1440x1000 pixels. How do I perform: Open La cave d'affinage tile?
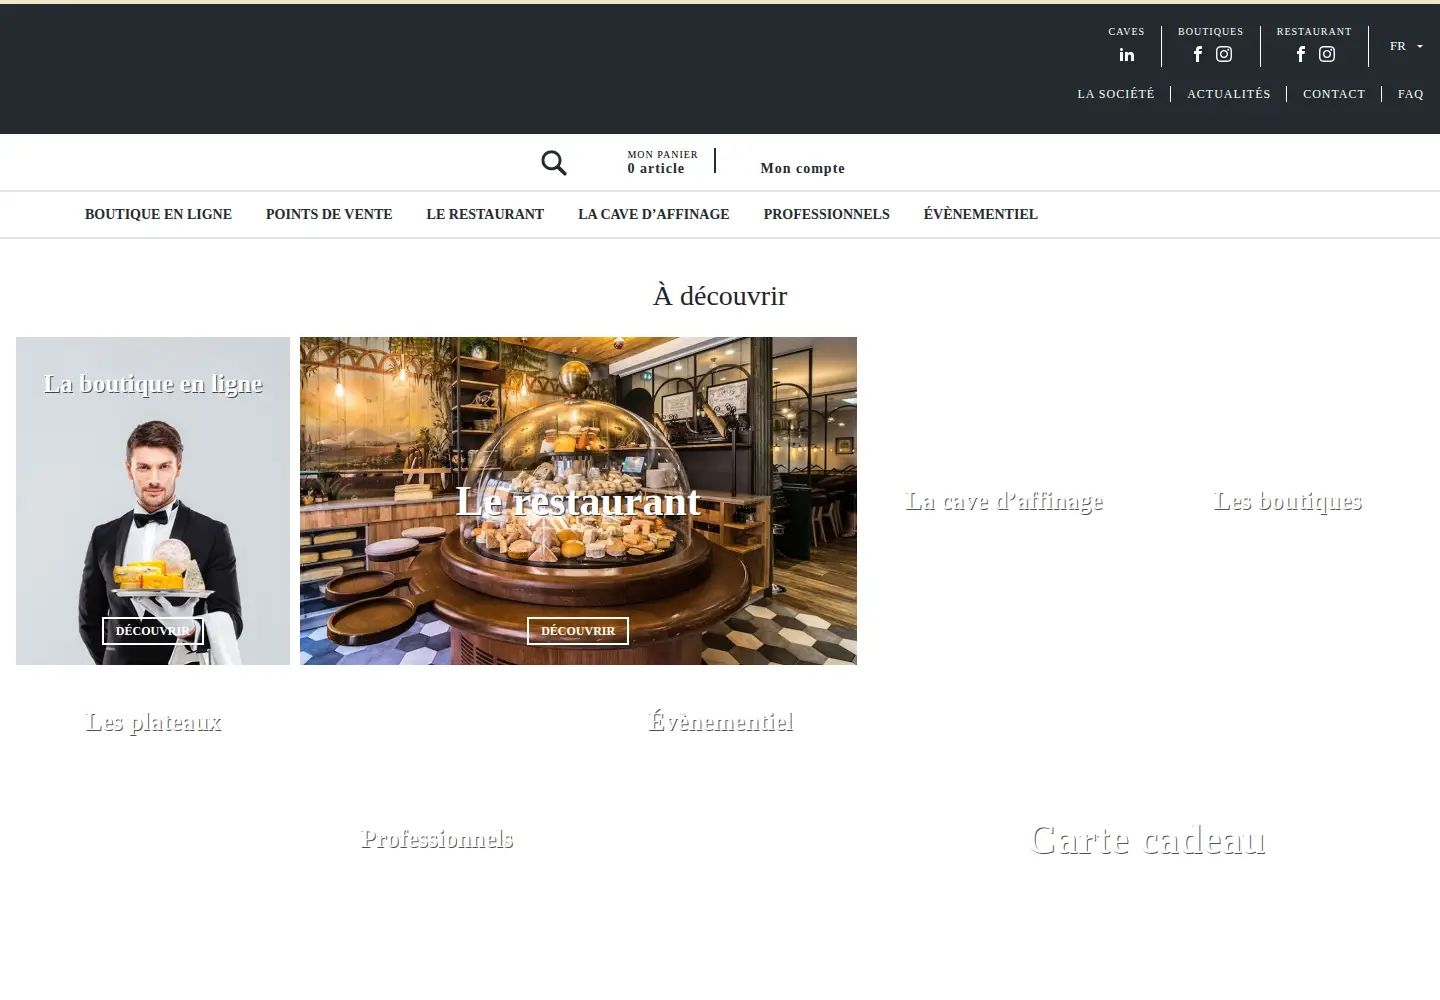click(1004, 501)
